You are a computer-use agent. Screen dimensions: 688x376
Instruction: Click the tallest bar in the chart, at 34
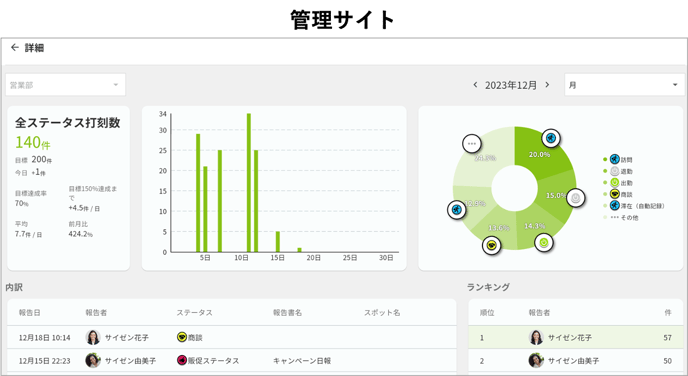coord(249,183)
